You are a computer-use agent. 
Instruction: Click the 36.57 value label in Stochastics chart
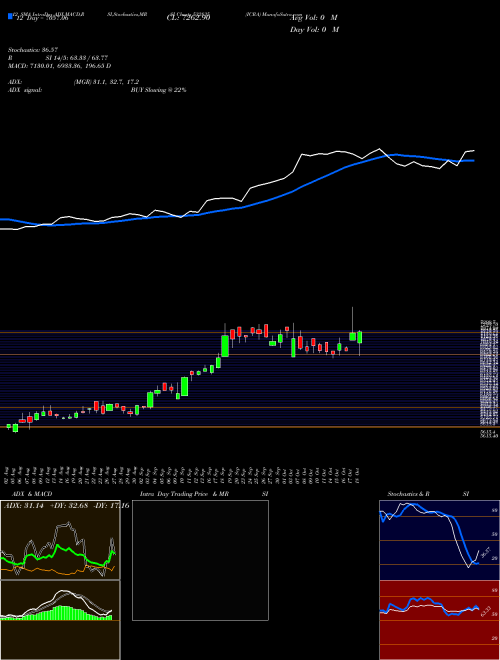point(486,553)
